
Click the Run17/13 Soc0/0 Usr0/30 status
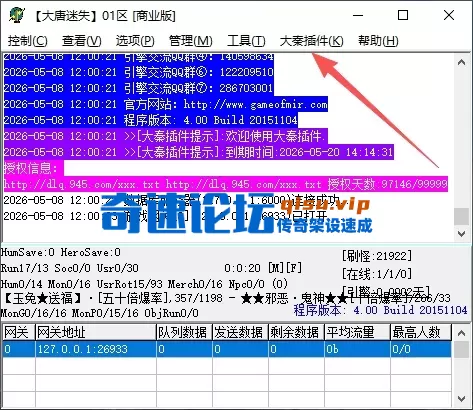point(70,268)
